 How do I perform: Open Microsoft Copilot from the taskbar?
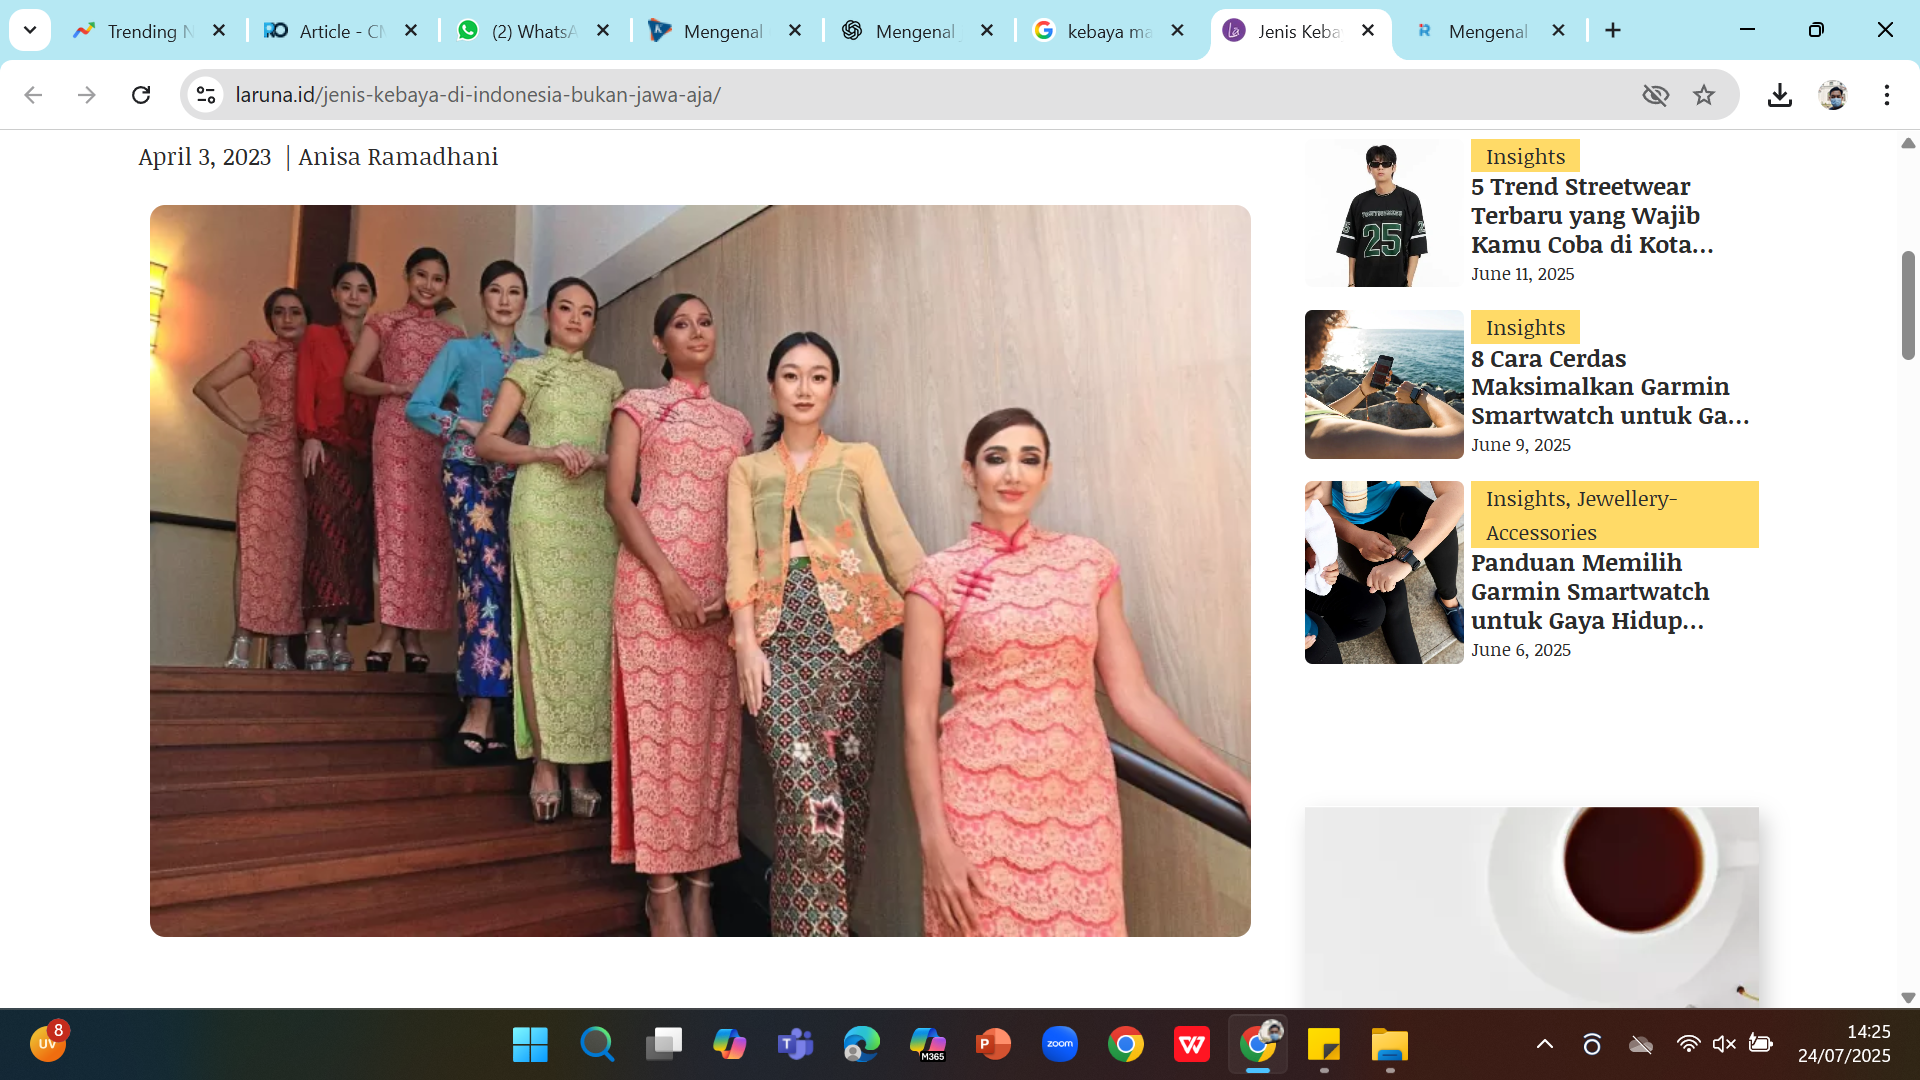[x=728, y=1044]
